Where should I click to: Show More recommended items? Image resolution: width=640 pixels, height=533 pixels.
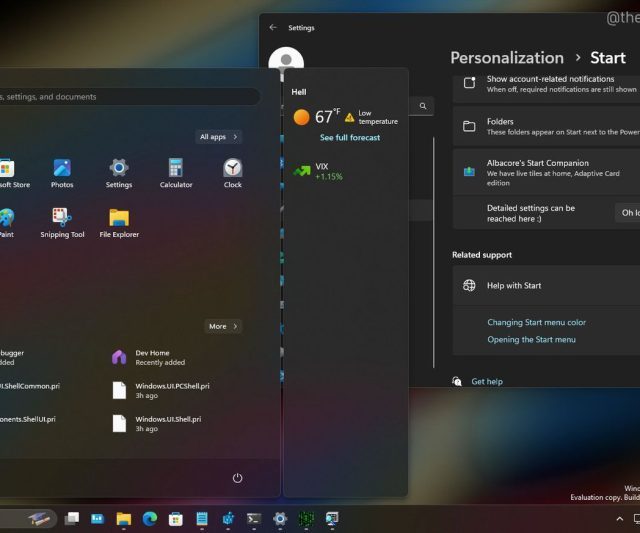click(x=223, y=326)
